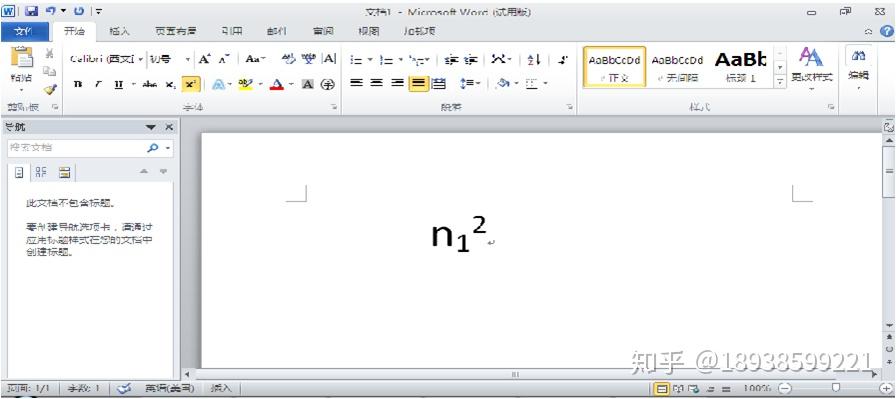Open the font name dropdown showing Calibri
The image size is (896, 399).
click(x=107, y=59)
